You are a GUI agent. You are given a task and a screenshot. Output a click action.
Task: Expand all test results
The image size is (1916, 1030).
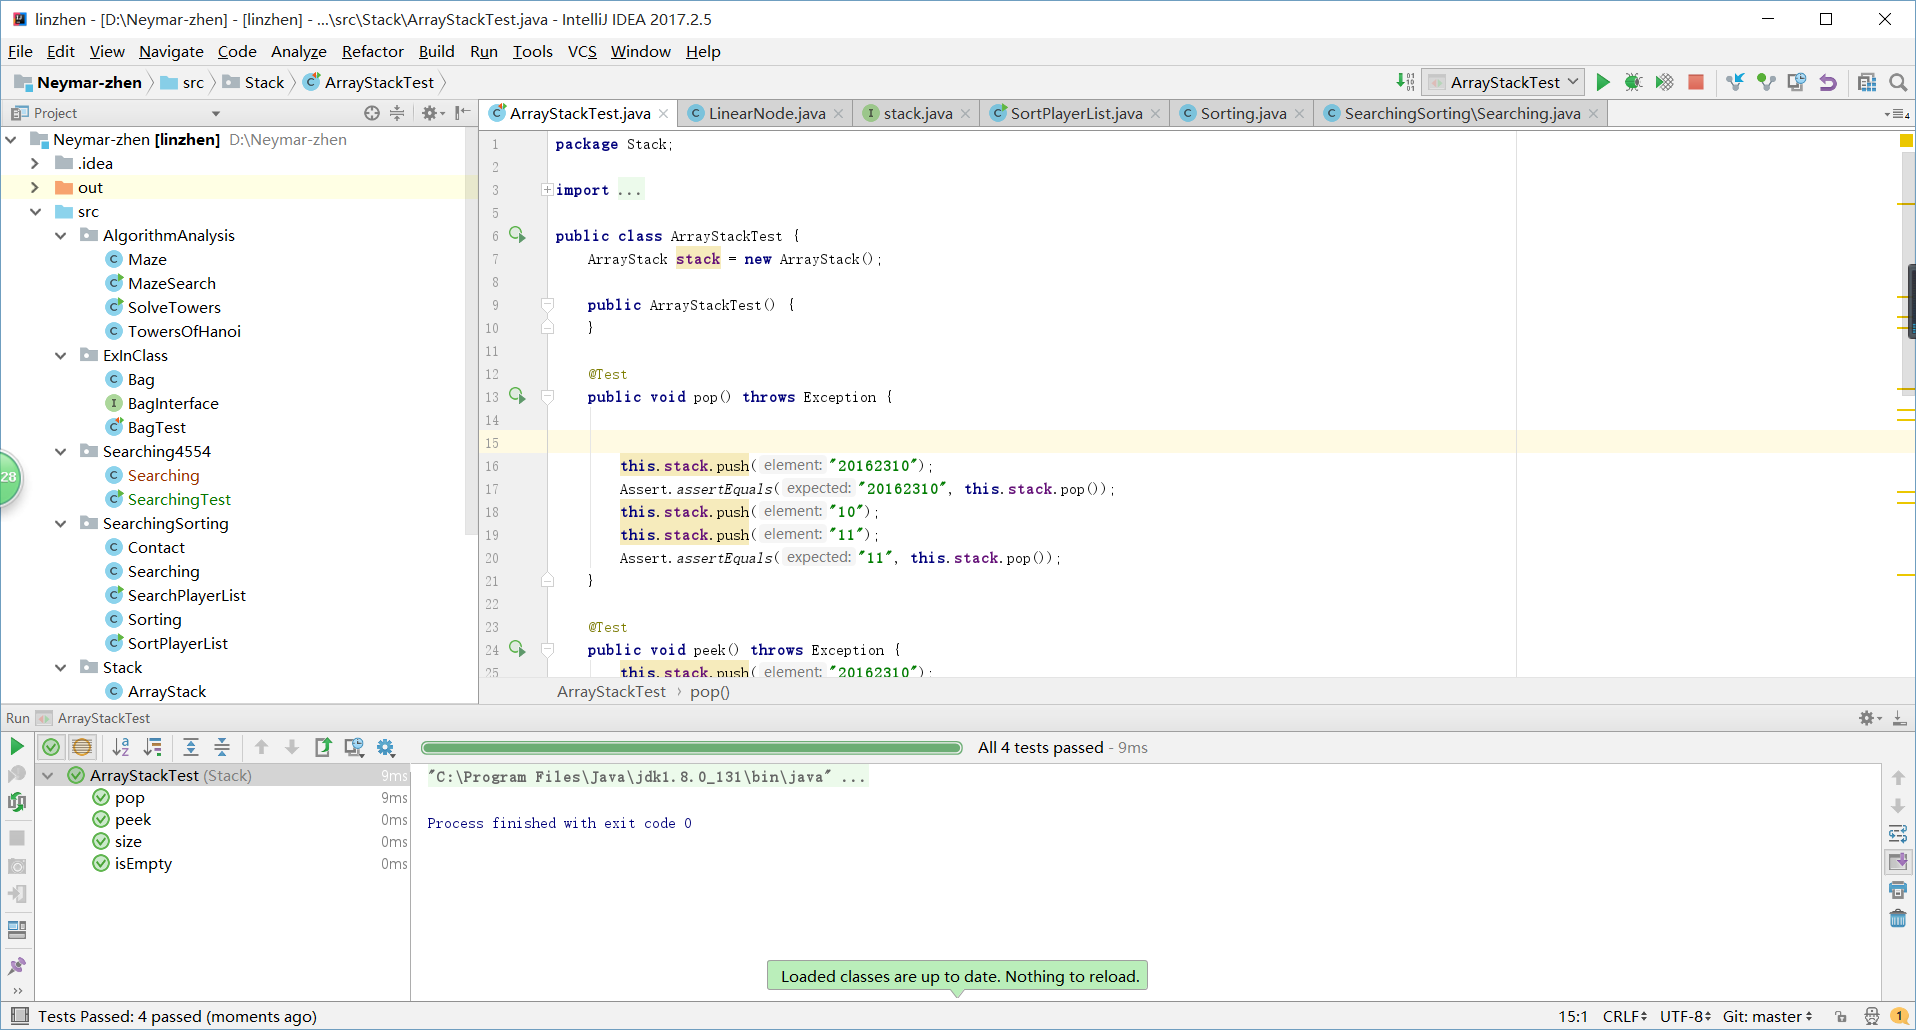pyautogui.click(x=191, y=747)
